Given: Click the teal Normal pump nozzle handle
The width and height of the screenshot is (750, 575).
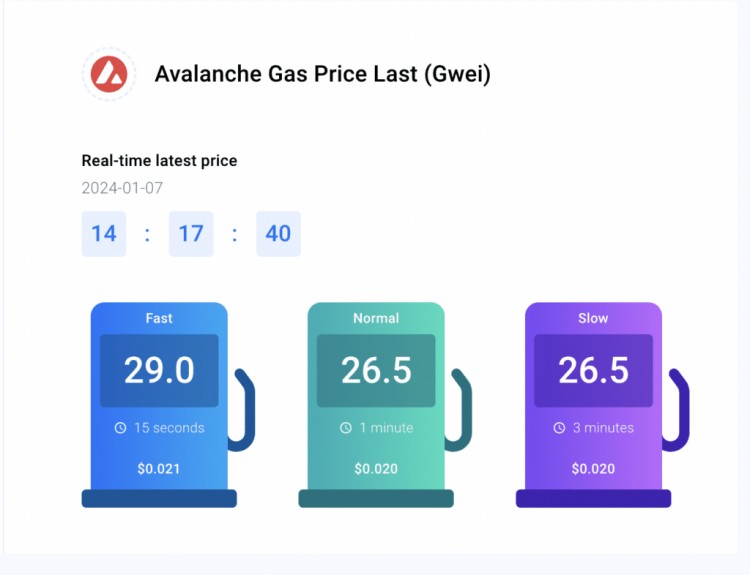Looking at the screenshot, I should pyautogui.click(x=459, y=409).
